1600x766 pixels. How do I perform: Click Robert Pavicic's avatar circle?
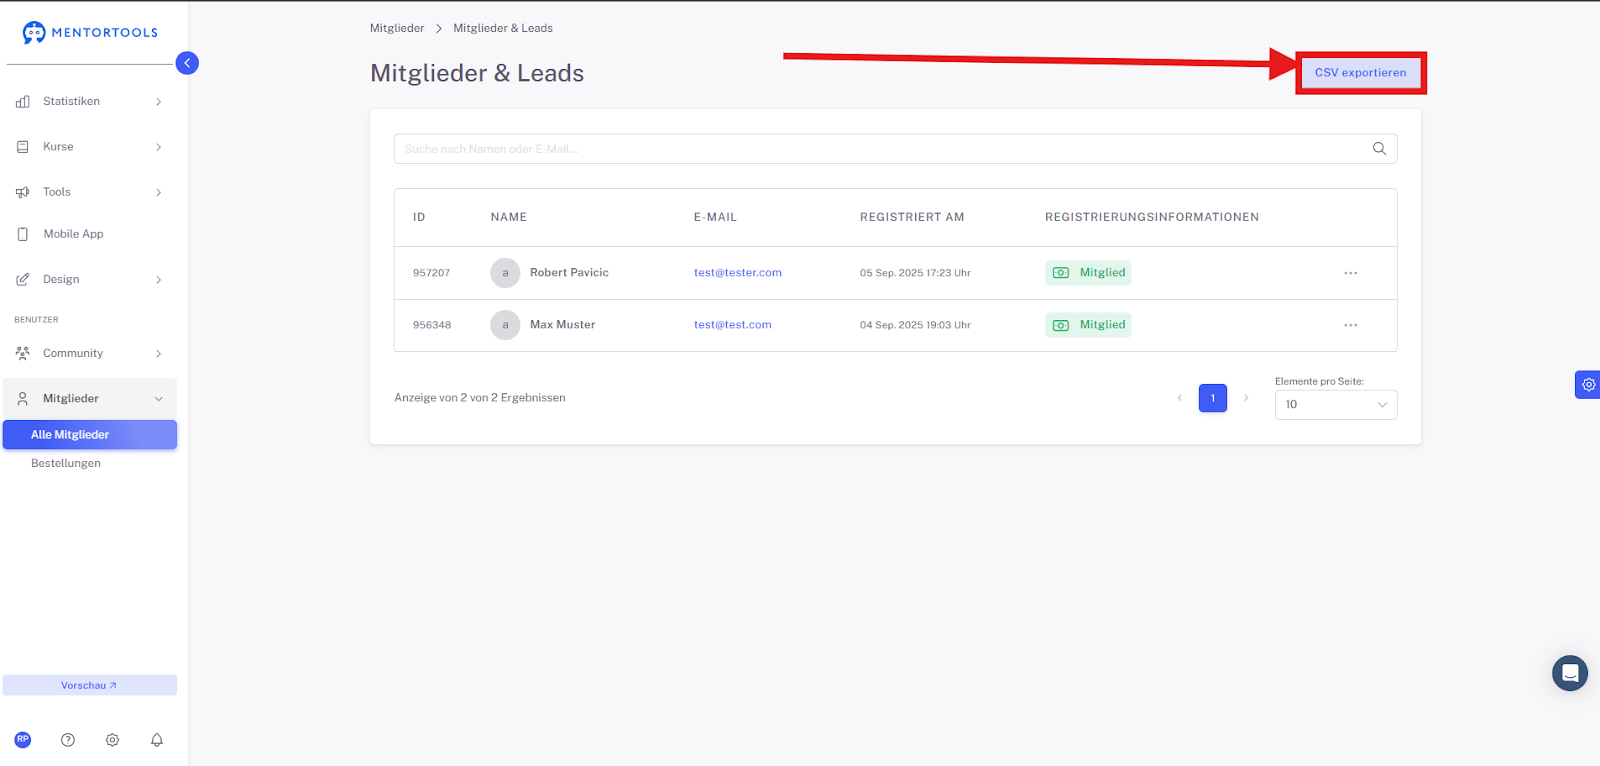[505, 273]
